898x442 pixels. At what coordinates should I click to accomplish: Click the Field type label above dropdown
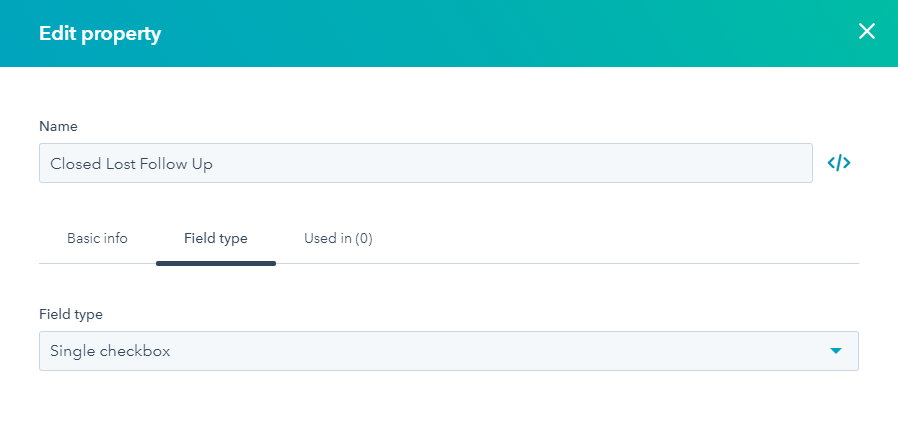pos(71,315)
